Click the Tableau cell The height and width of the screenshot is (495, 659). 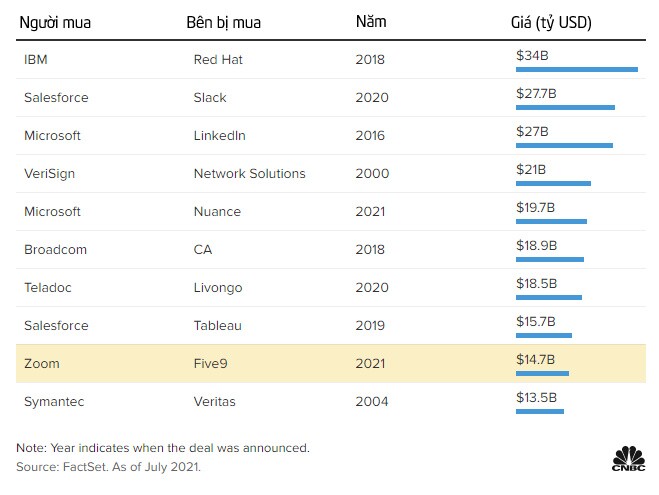(218, 326)
